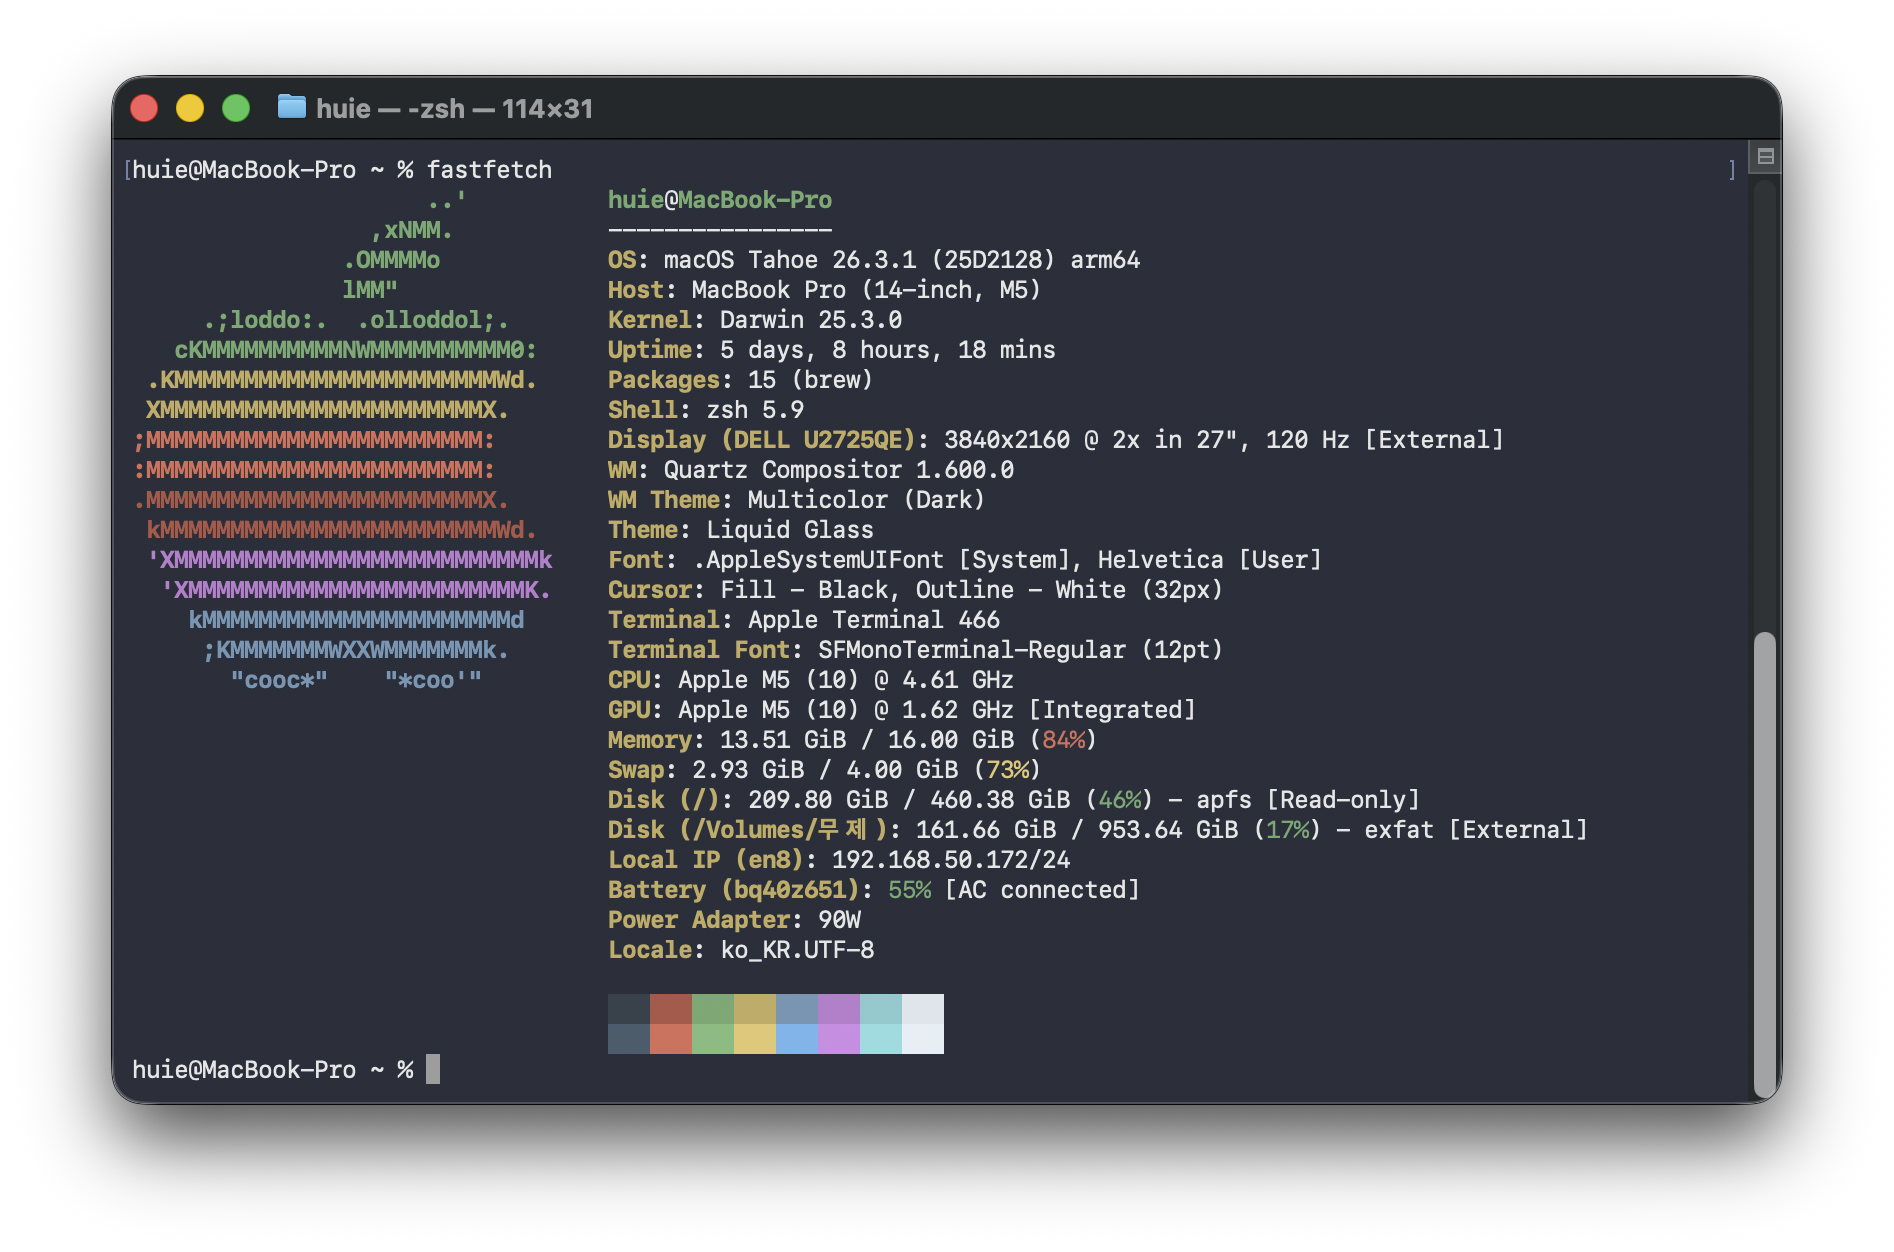The height and width of the screenshot is (1252, 1894).
Task: Click the memory usage 84% value
Action: coord(1063,740)
